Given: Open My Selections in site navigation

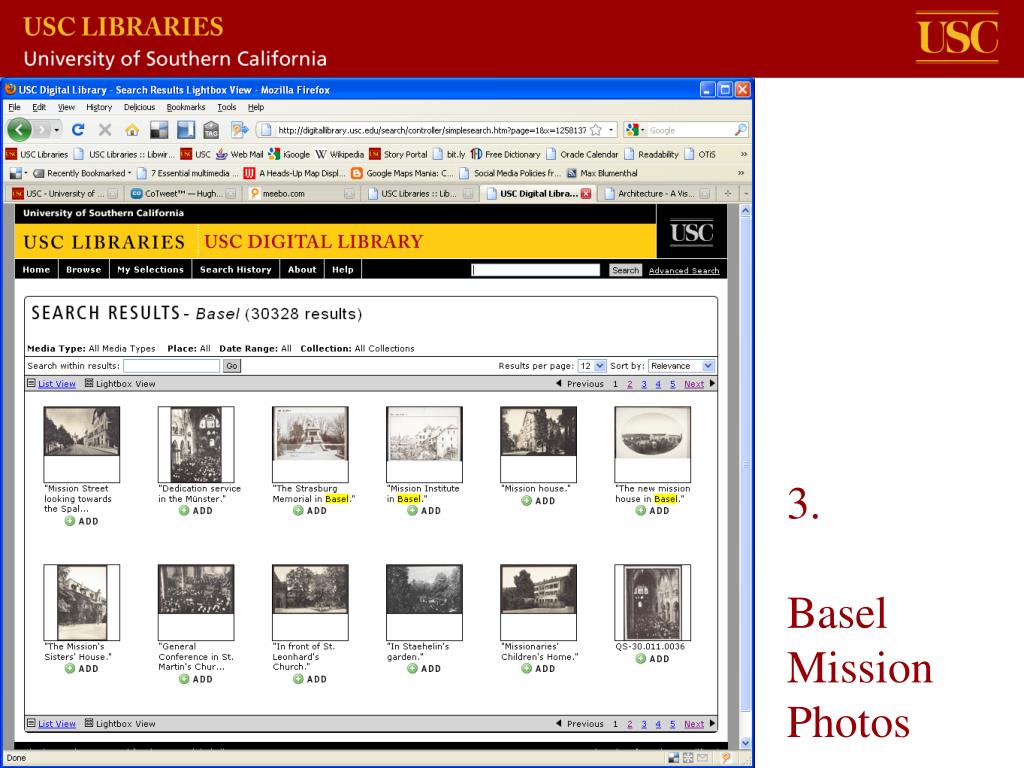Looking at the screenshot, I should [150, 269].
